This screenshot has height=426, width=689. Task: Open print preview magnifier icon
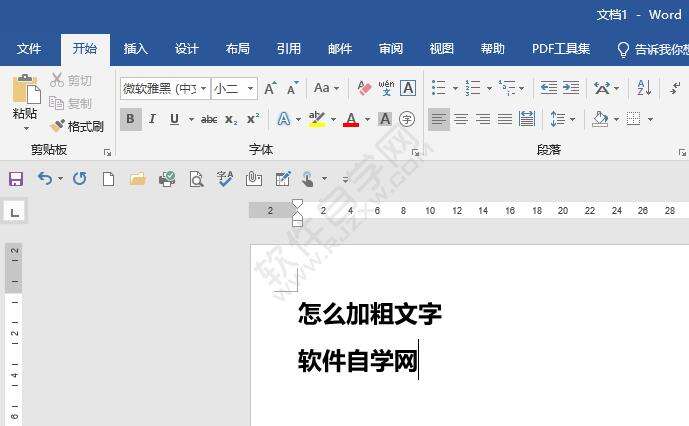(x=196, y=179)
